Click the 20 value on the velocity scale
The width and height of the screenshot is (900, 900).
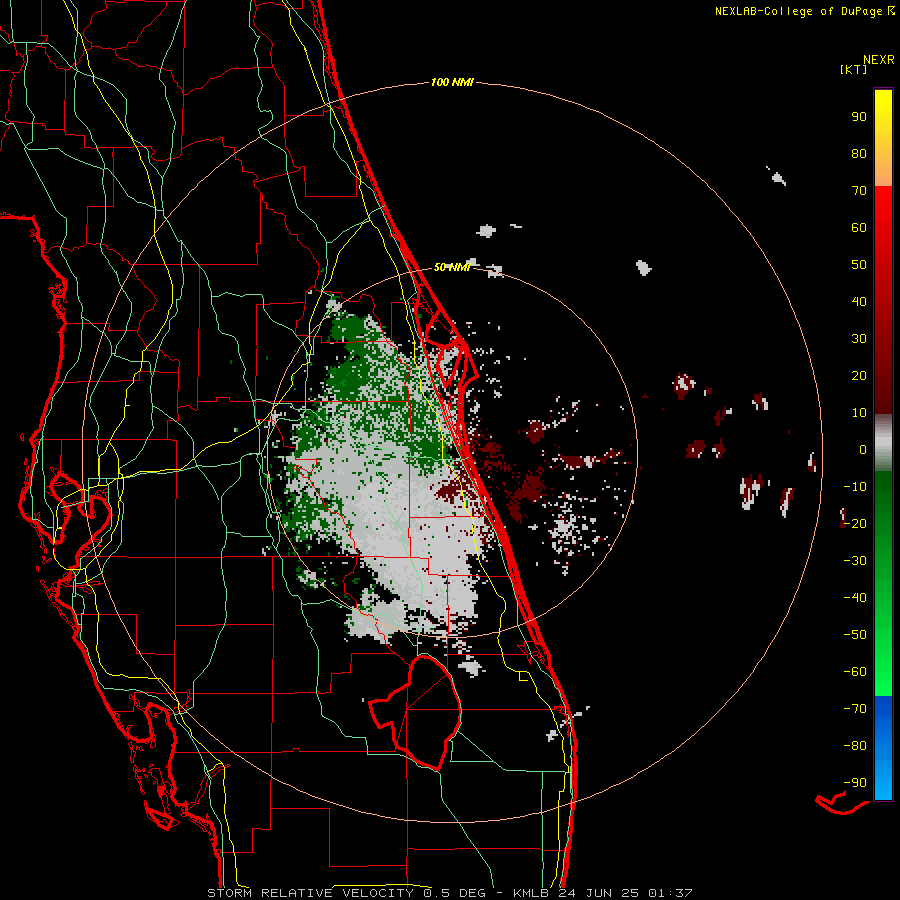click(x=859, y=375)
